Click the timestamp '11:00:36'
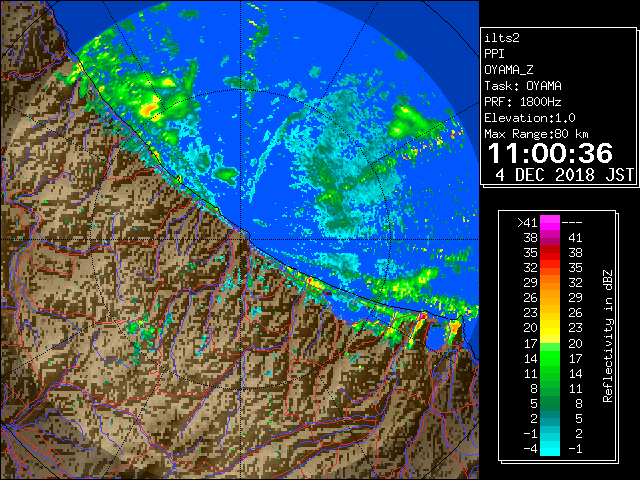 (x=550, y=153)
